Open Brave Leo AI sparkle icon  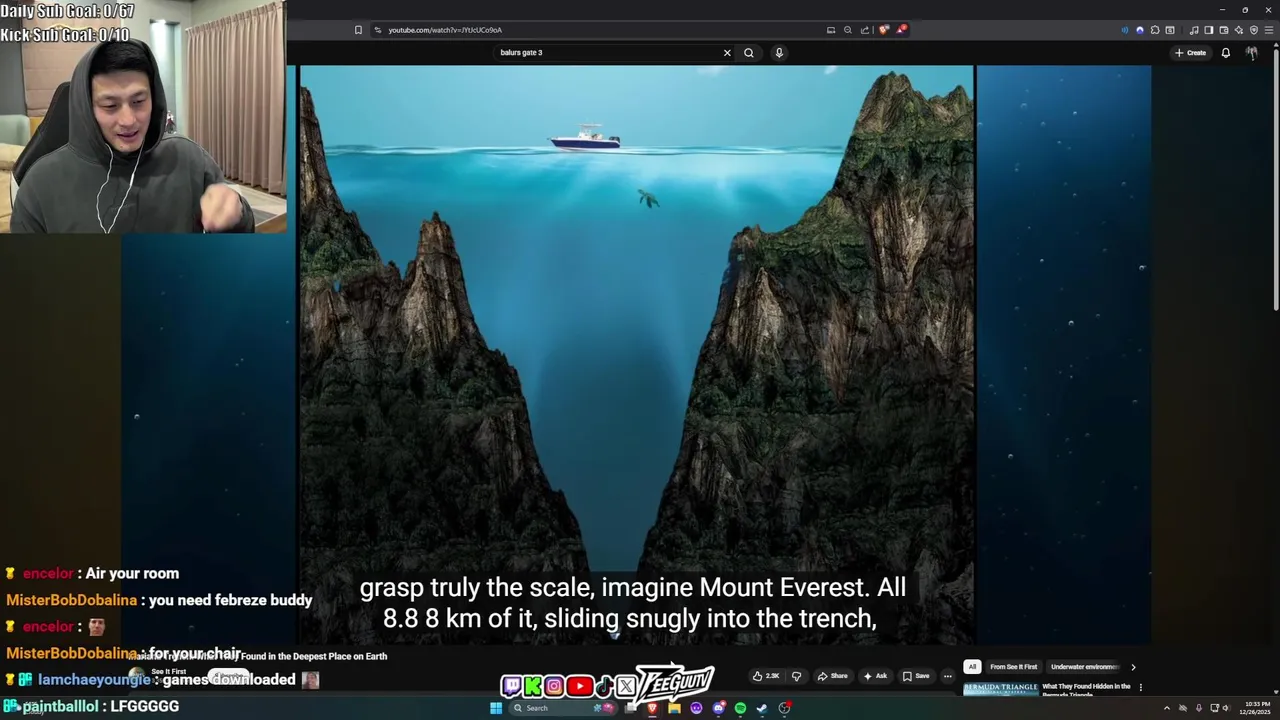(1239, 30)
